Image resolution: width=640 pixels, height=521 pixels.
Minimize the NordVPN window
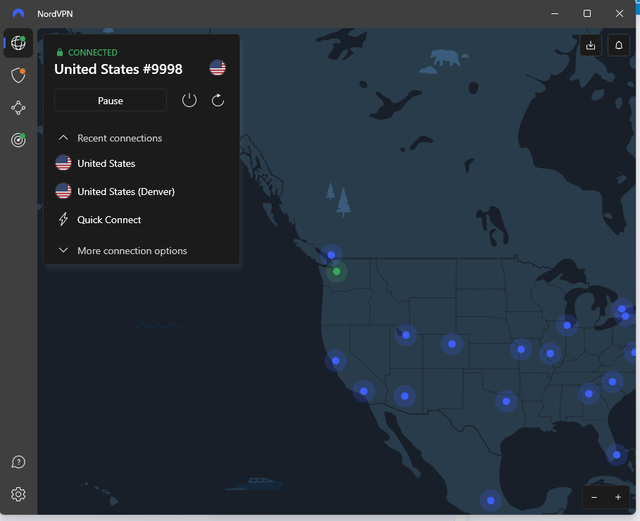click(x=555, y=13)
